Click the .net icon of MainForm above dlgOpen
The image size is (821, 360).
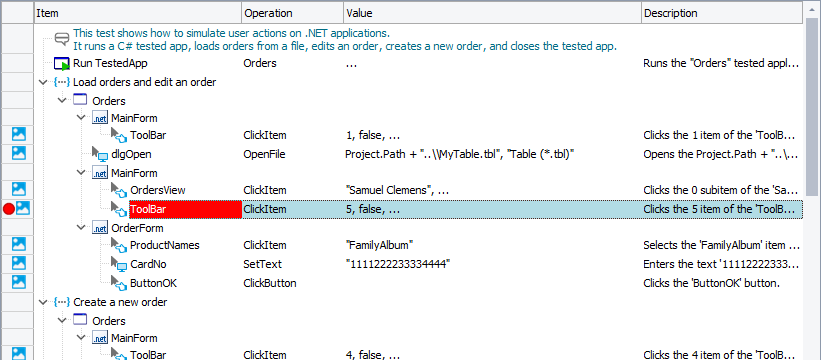coord(99,118)
